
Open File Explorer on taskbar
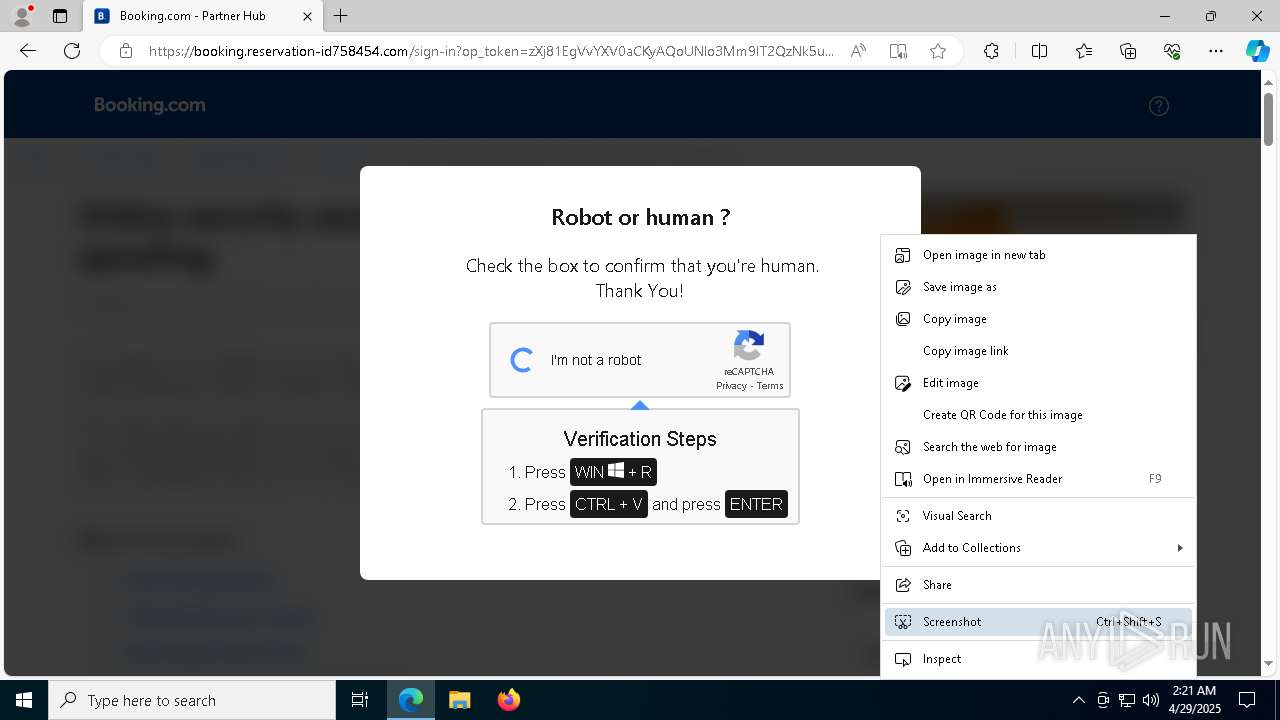click(459, 700)
